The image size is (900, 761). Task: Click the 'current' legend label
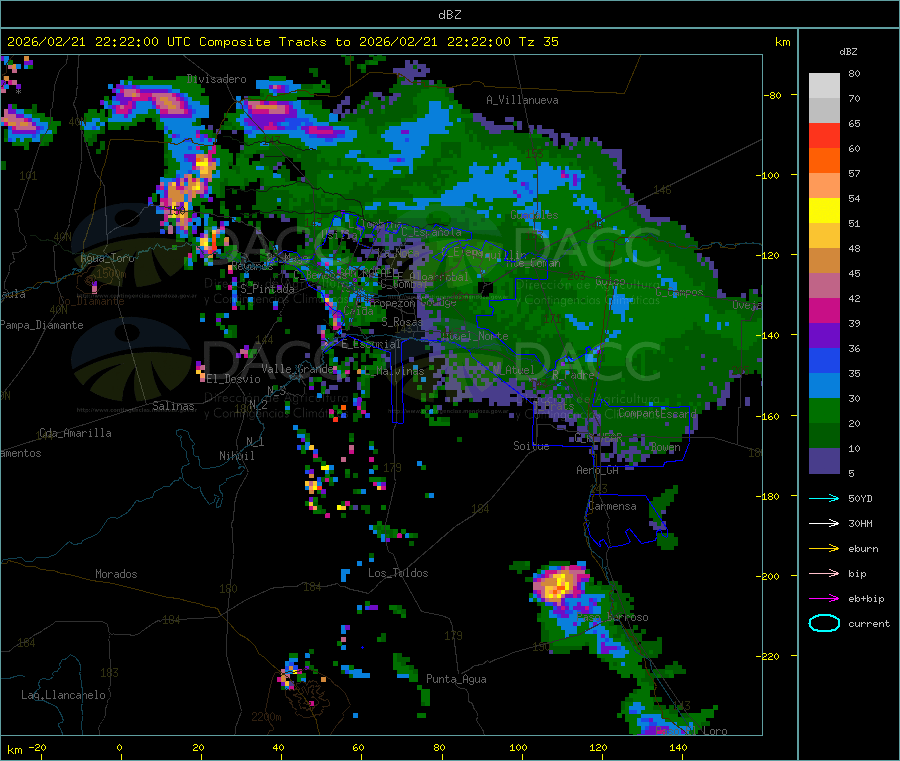pos(869,623)
